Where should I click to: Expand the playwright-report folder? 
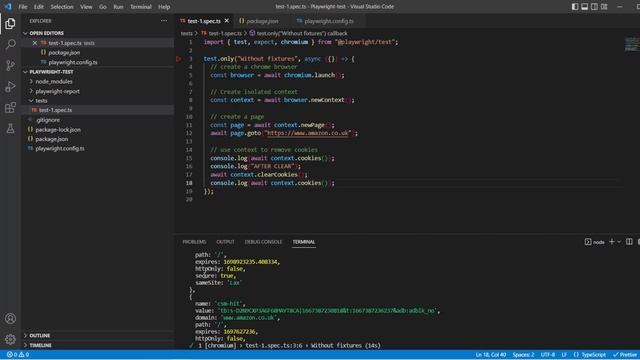[57, 91]
